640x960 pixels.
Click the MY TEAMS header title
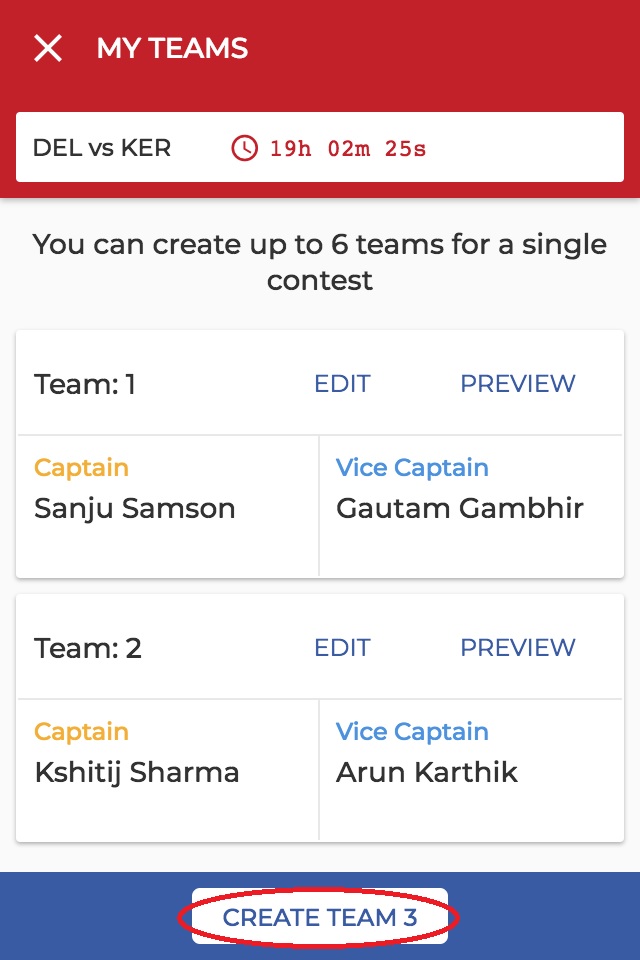pyautogui.click(x=172, y=48)
